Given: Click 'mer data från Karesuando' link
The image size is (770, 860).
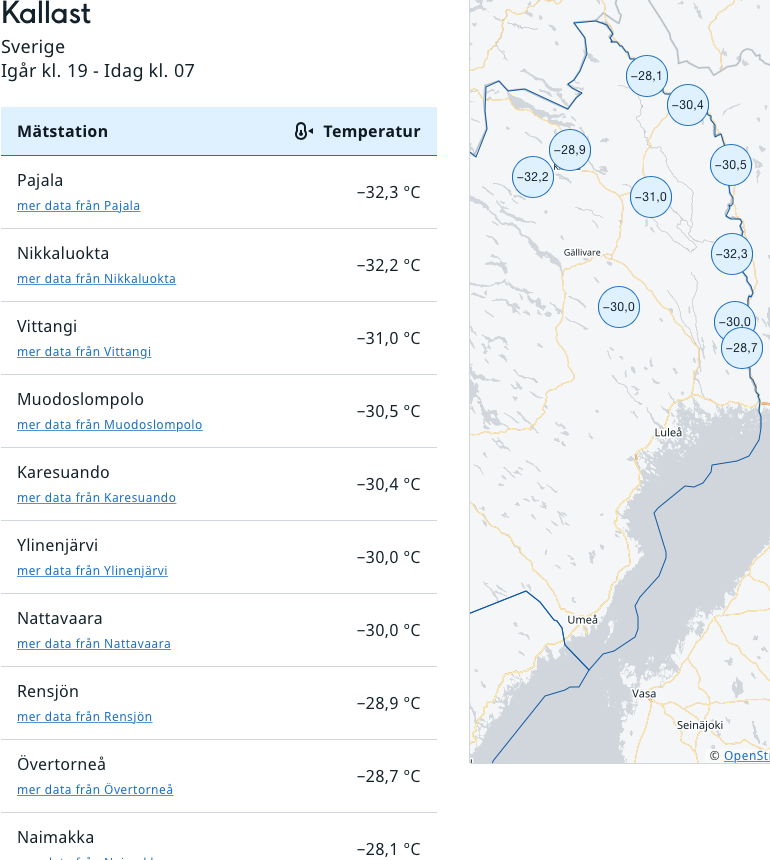Looking at the screenshot, I should coord(96,498).
